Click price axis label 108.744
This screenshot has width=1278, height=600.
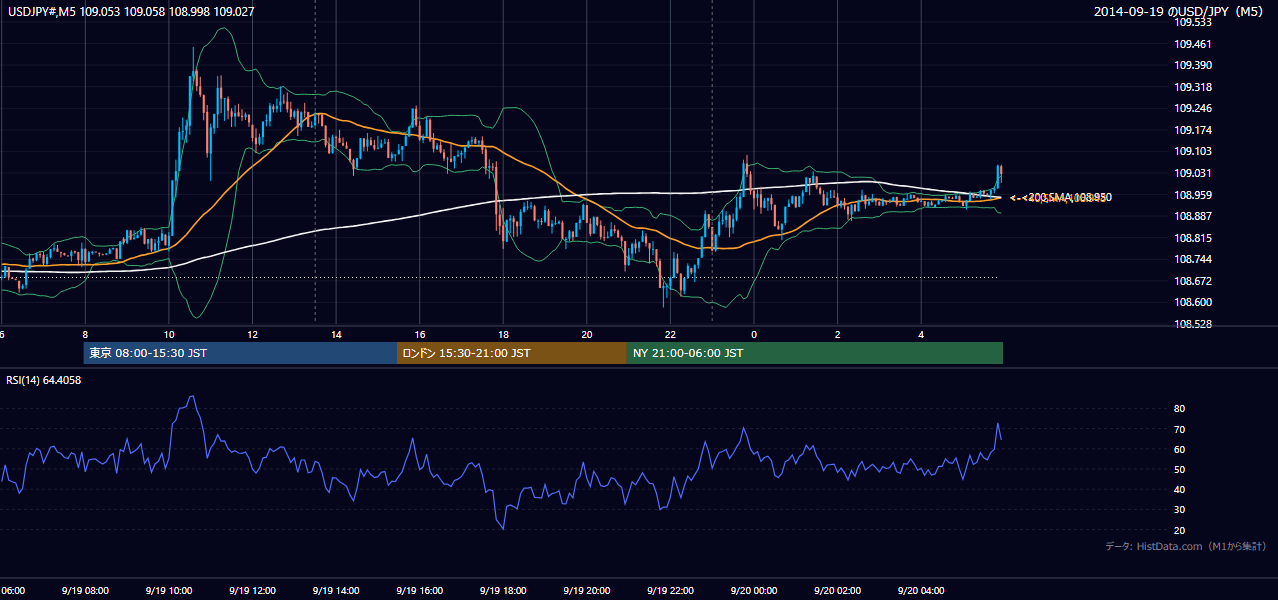[1193, 259]
